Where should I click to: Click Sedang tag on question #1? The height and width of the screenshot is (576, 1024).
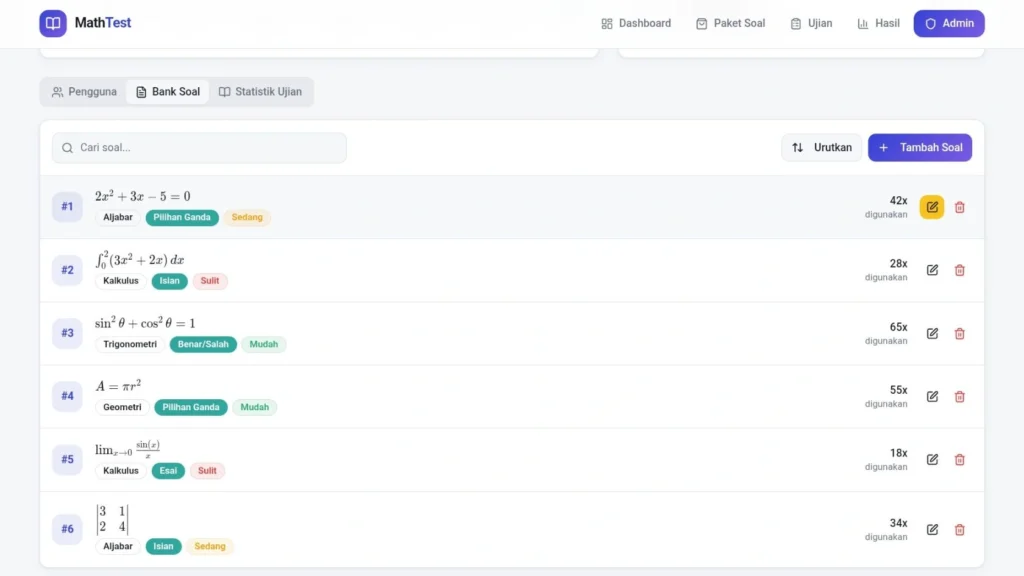[x=247, y=217]
